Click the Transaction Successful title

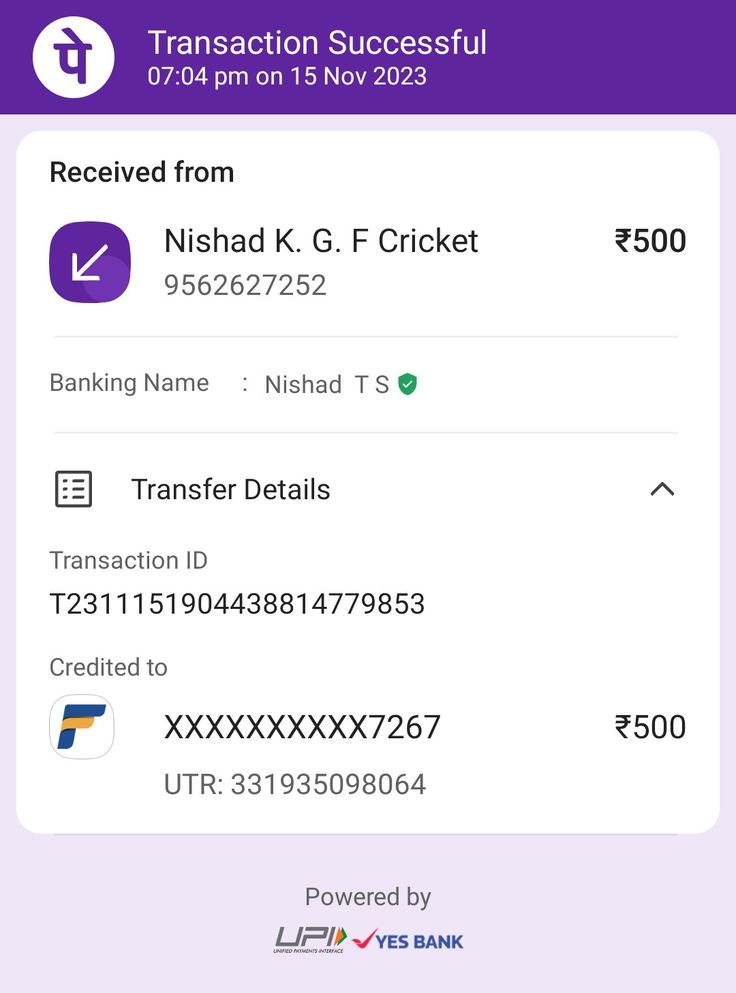pos(317,43)
